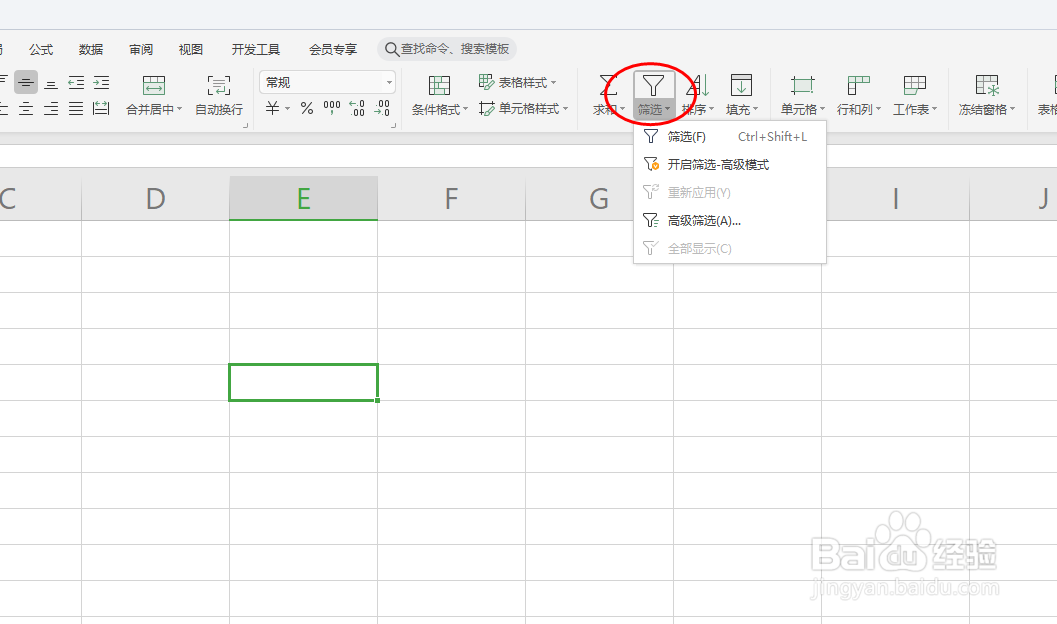Screen dimensions: 1057x624
Task: Select column D header
Action: (156, 198)
